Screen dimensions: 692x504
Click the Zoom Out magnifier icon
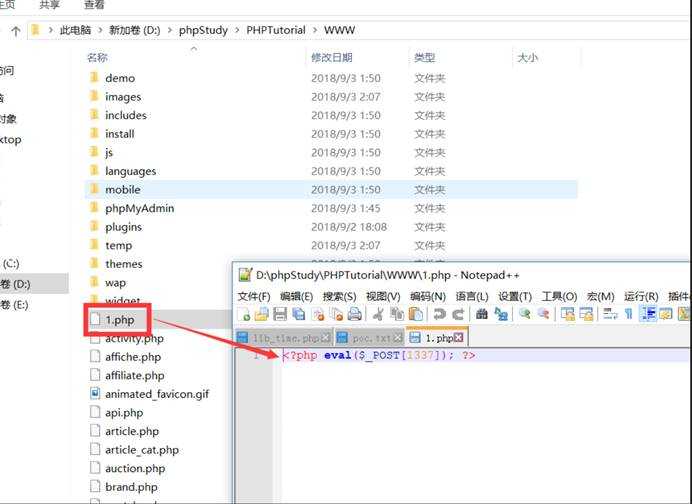543,314
